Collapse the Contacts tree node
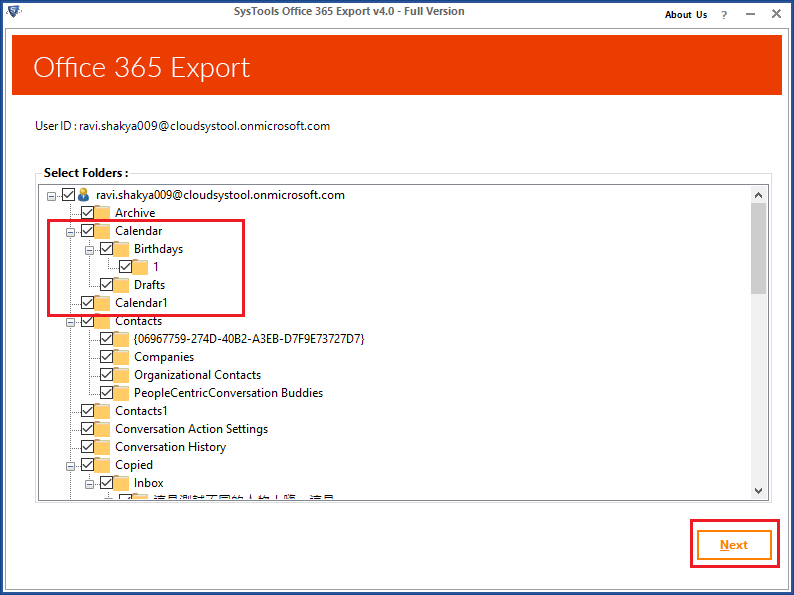This screenshot has width=794, height=595. tap(70, 323)
